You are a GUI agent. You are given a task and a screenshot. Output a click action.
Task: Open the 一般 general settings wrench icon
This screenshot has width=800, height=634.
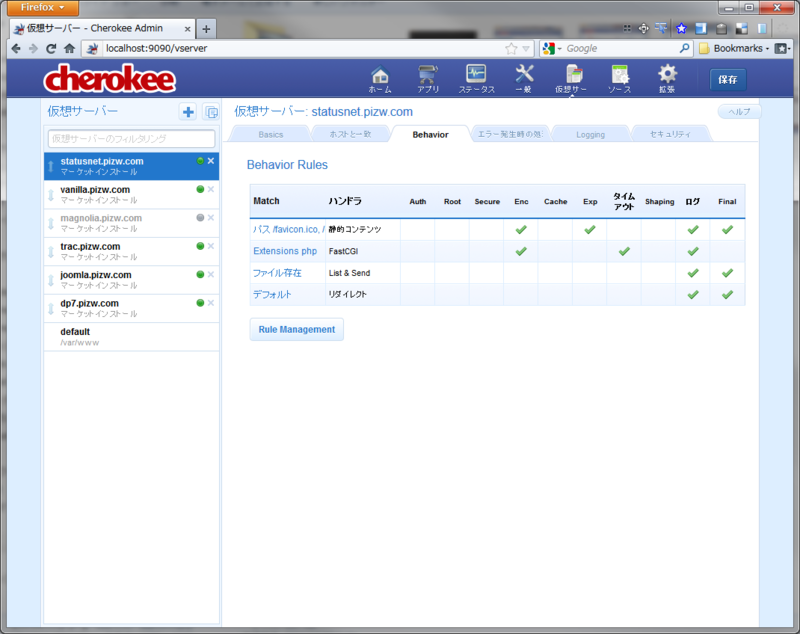click(x=523, y=79)
